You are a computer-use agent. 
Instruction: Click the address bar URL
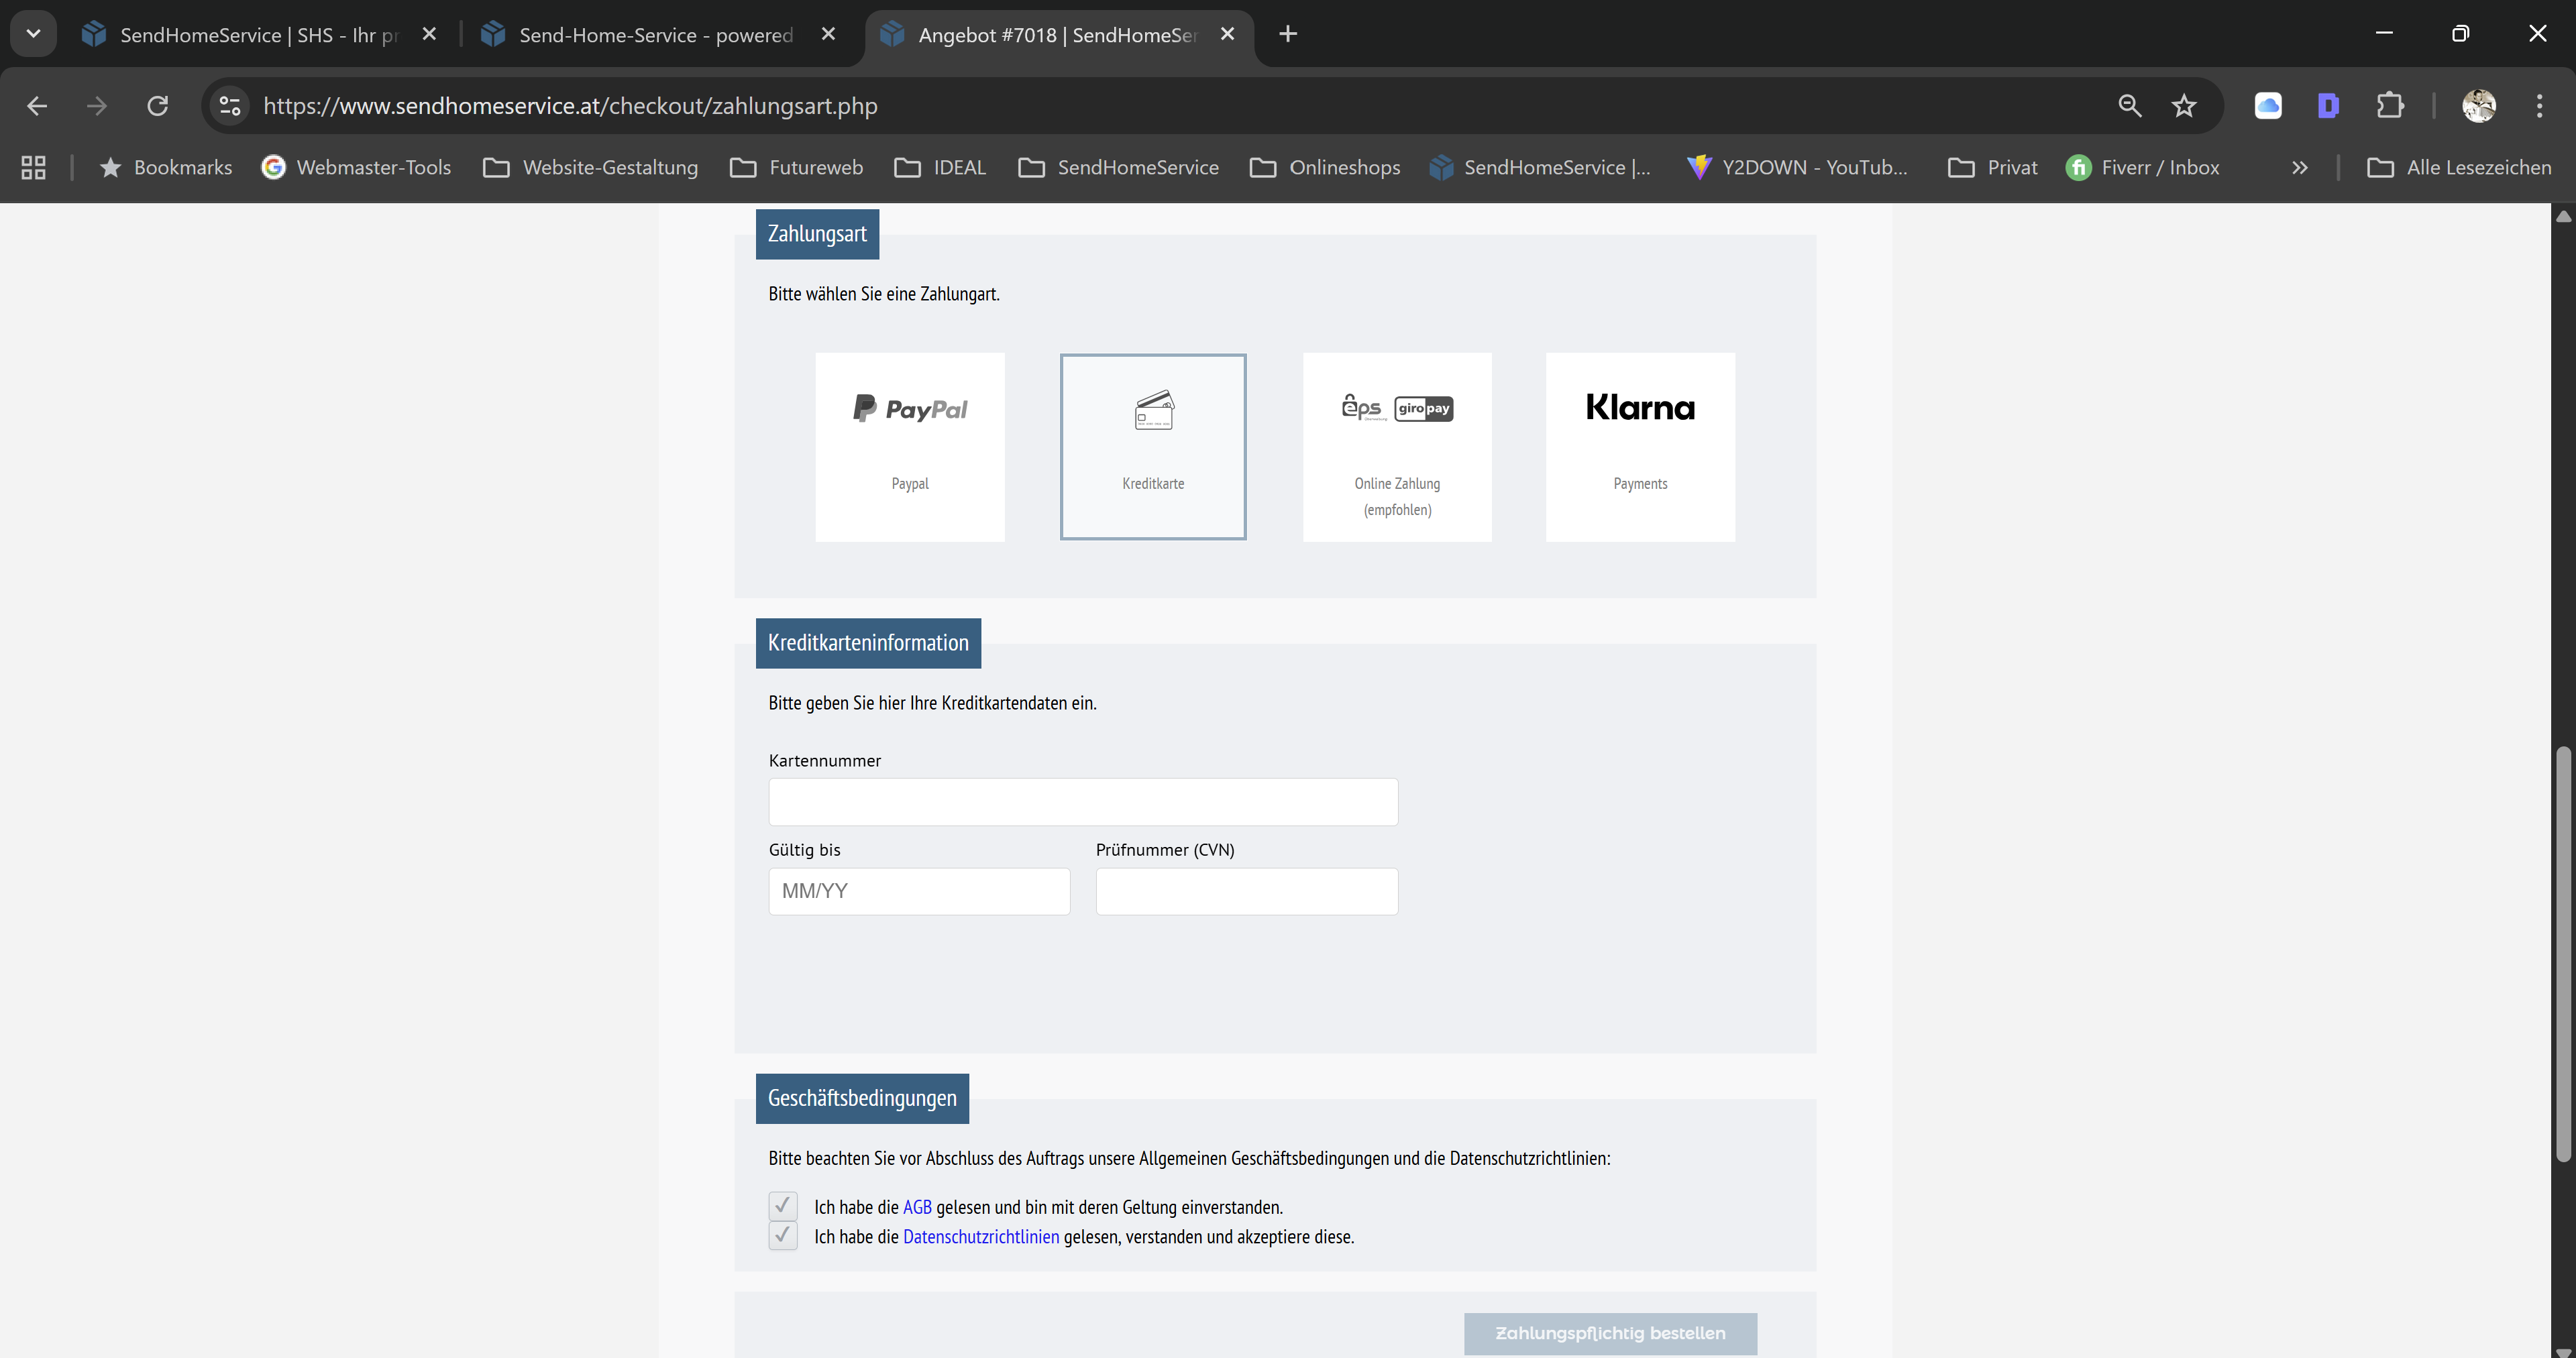[570, 106]
